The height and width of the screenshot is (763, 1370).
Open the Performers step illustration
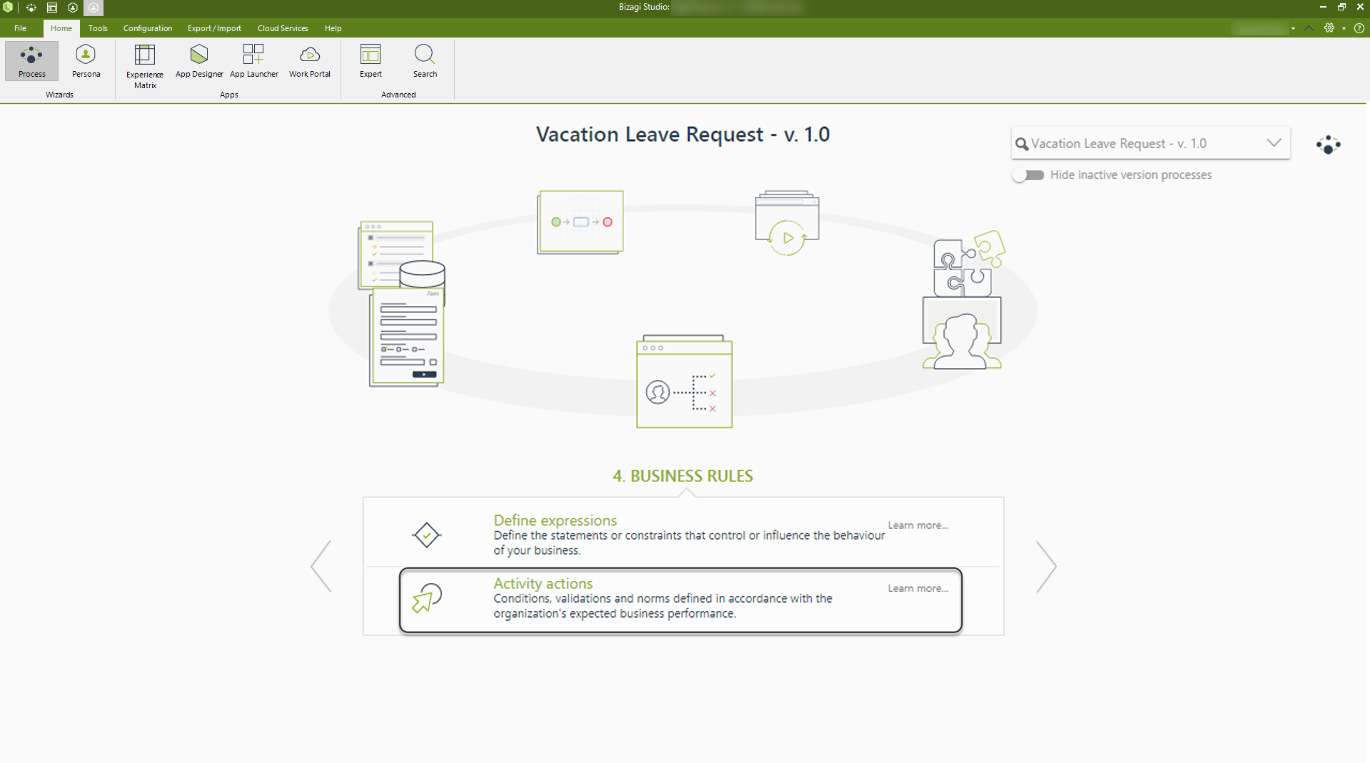coord(962,334)
